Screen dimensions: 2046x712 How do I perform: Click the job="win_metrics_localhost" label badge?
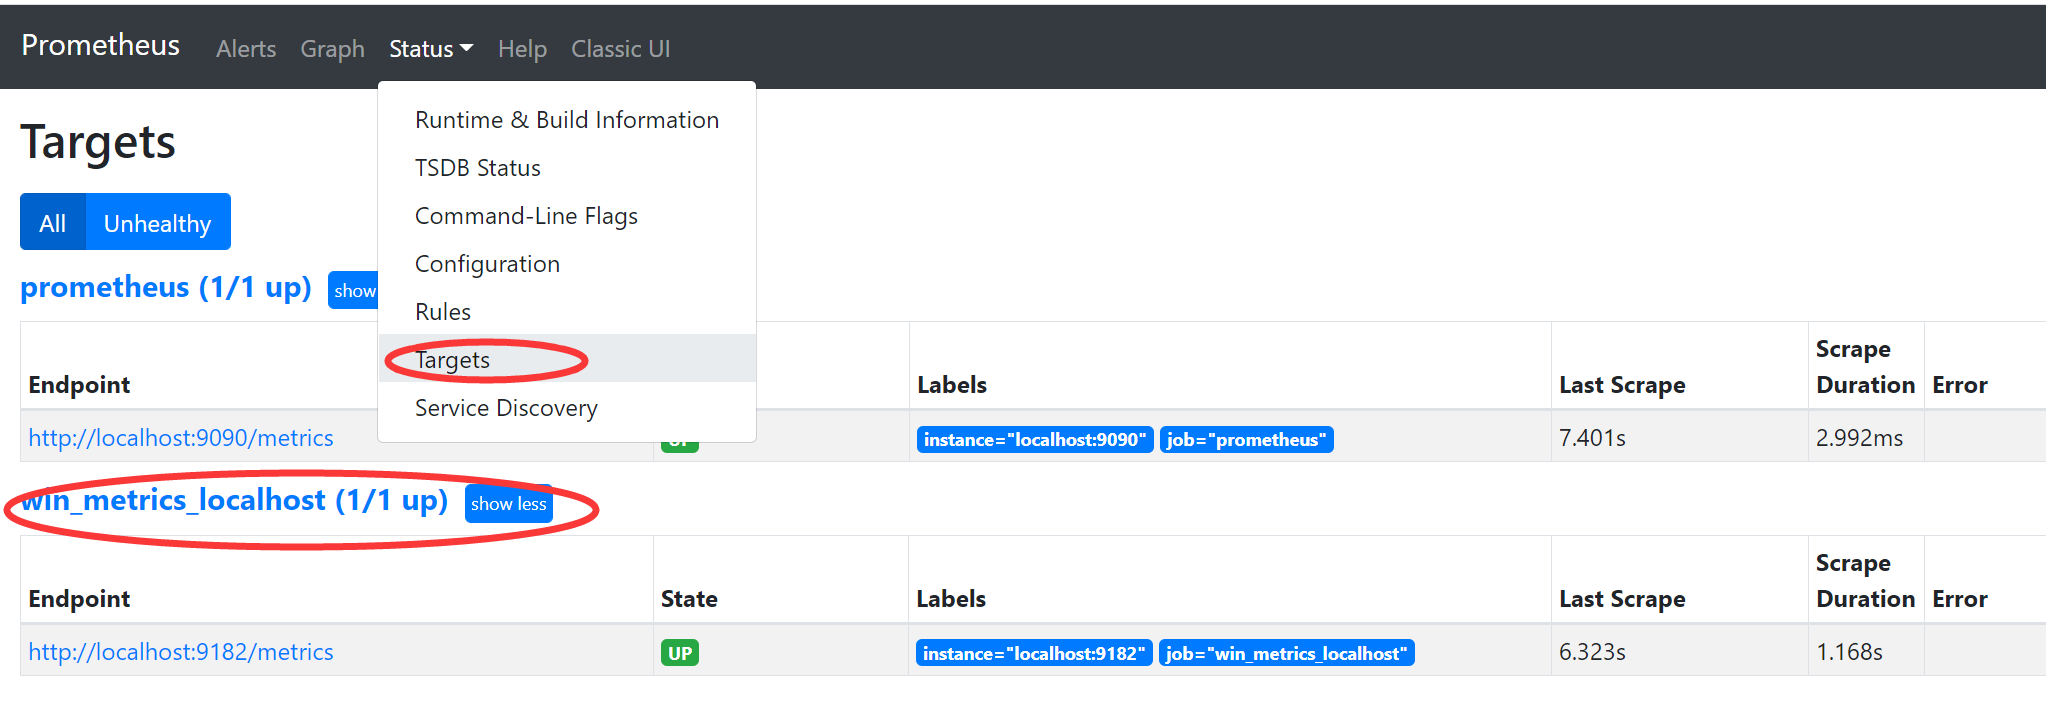(1286, 654)
